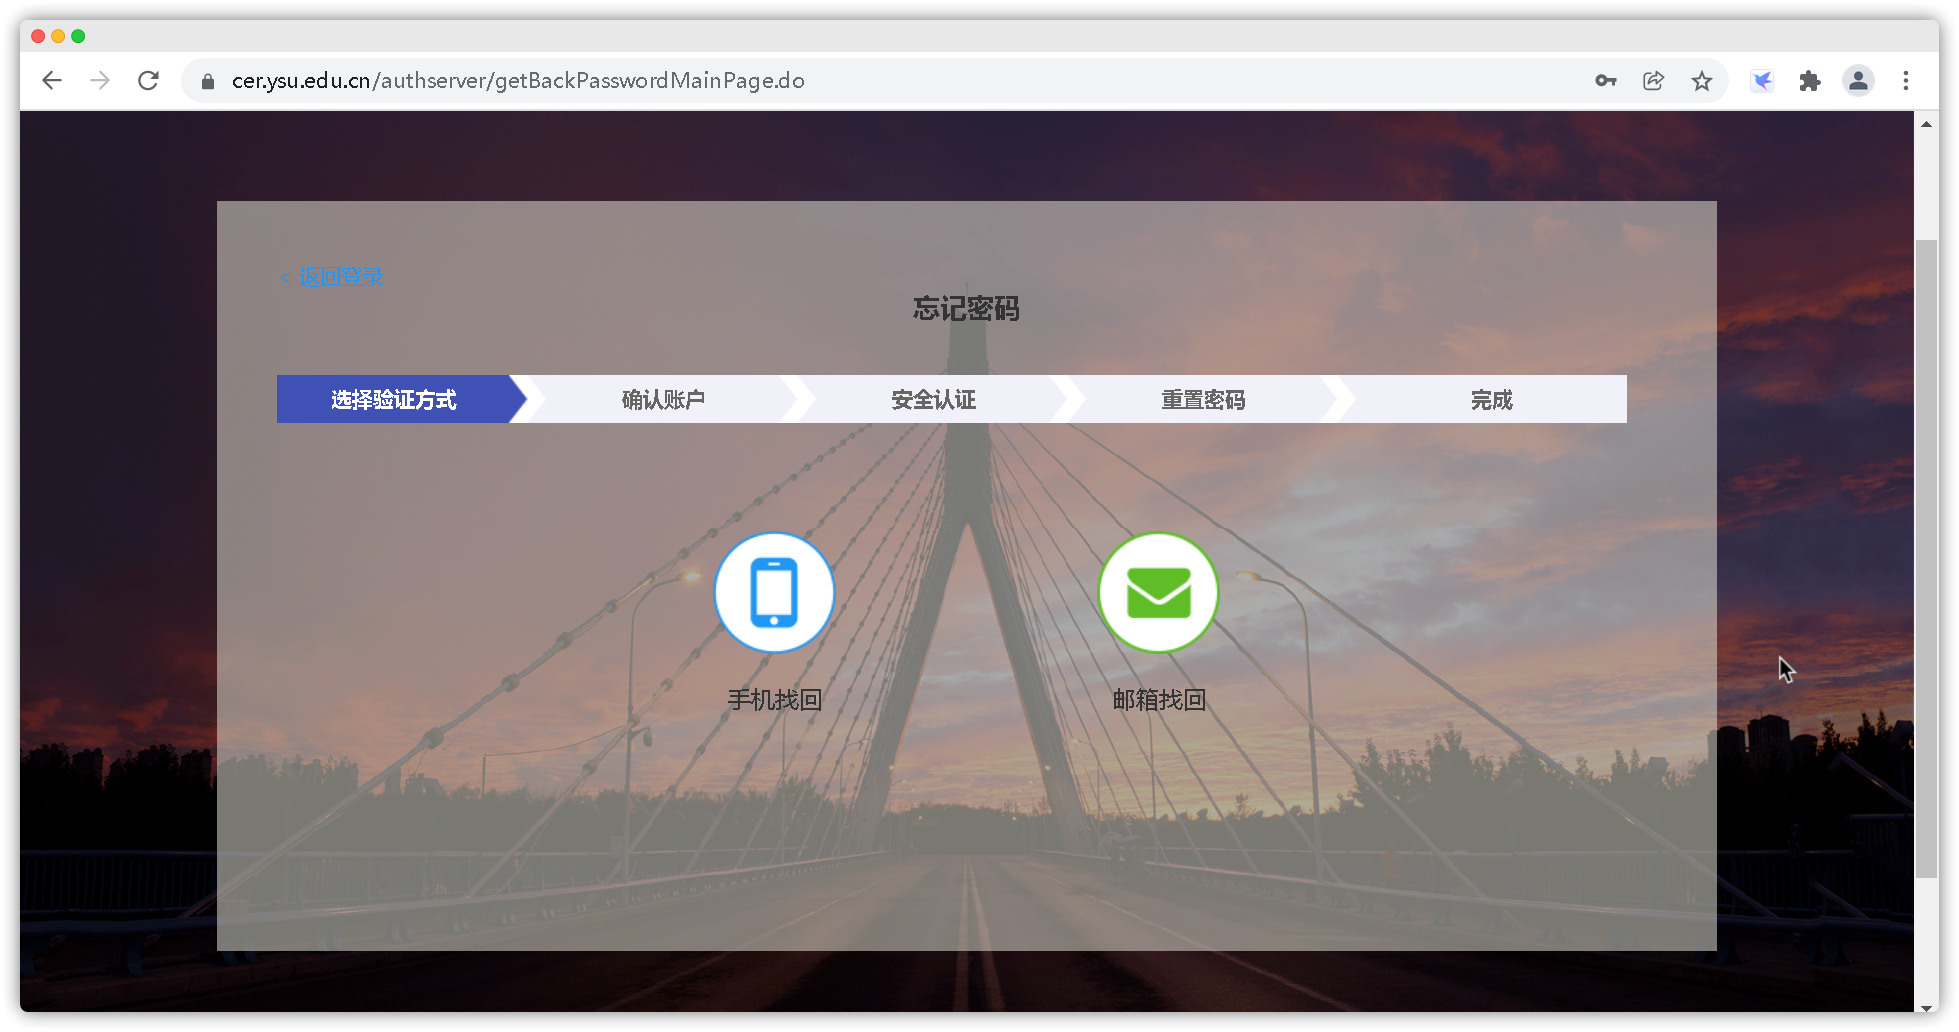
Task: Open the Chrome profile avatar
Action: (1857, 81)
